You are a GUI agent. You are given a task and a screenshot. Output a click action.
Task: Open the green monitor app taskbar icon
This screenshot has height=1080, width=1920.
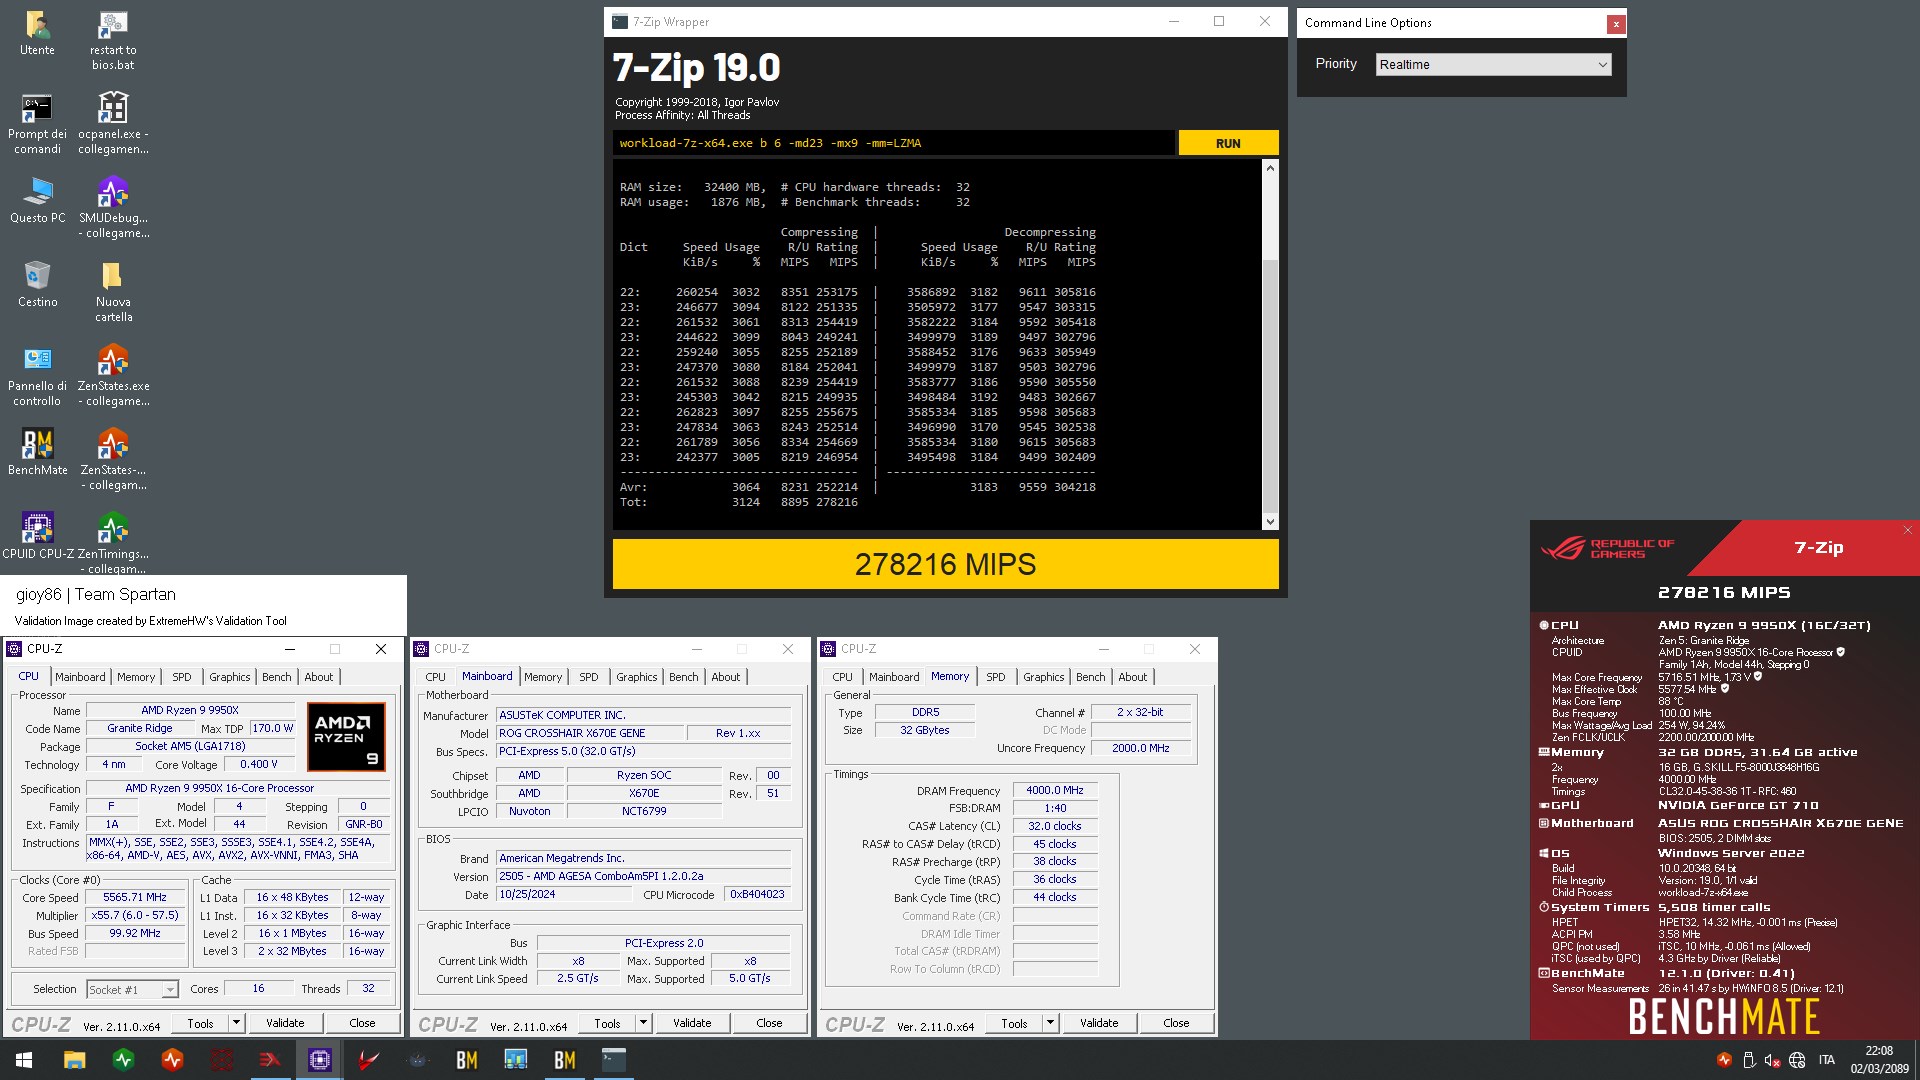pyautogui.click(x=124, y=1060)
